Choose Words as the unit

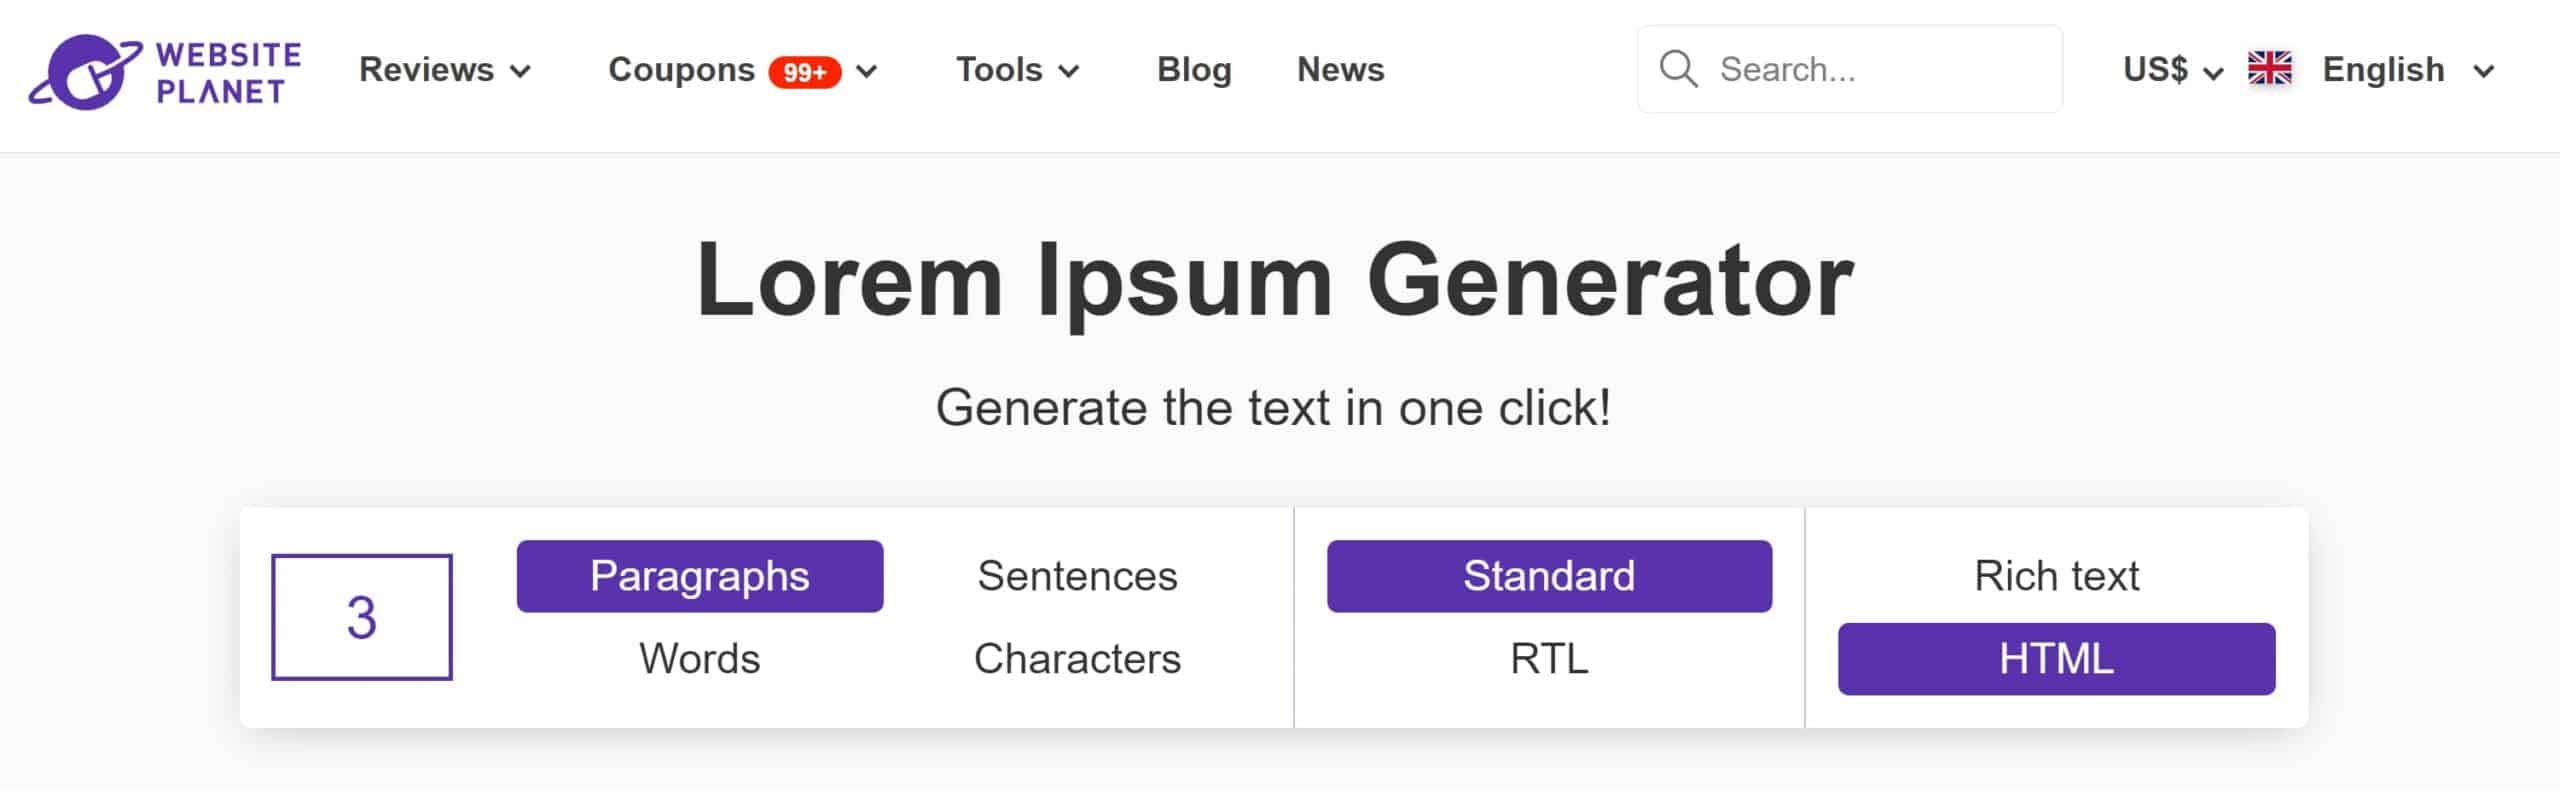pos(699,659)
